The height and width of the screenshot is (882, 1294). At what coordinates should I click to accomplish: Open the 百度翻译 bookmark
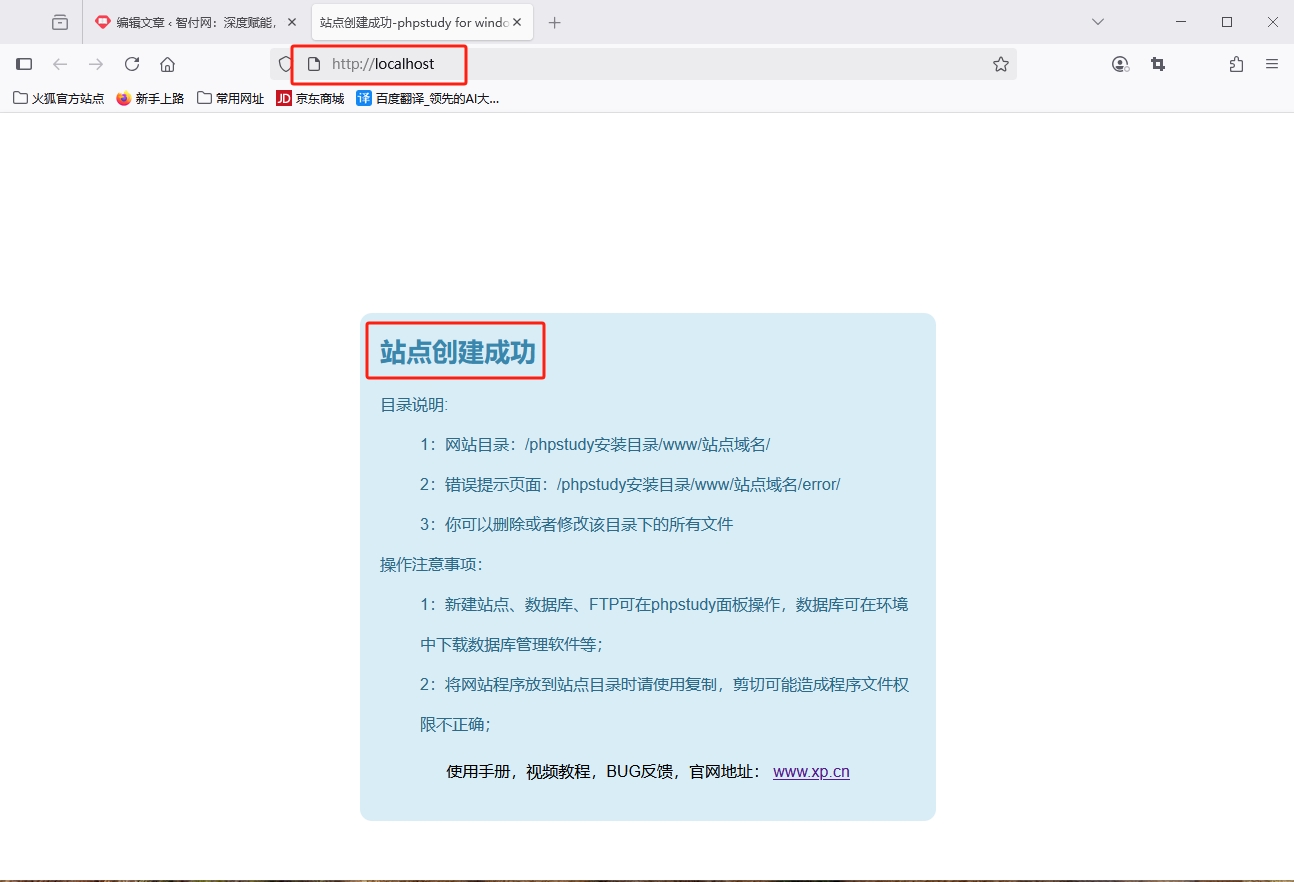428,98
